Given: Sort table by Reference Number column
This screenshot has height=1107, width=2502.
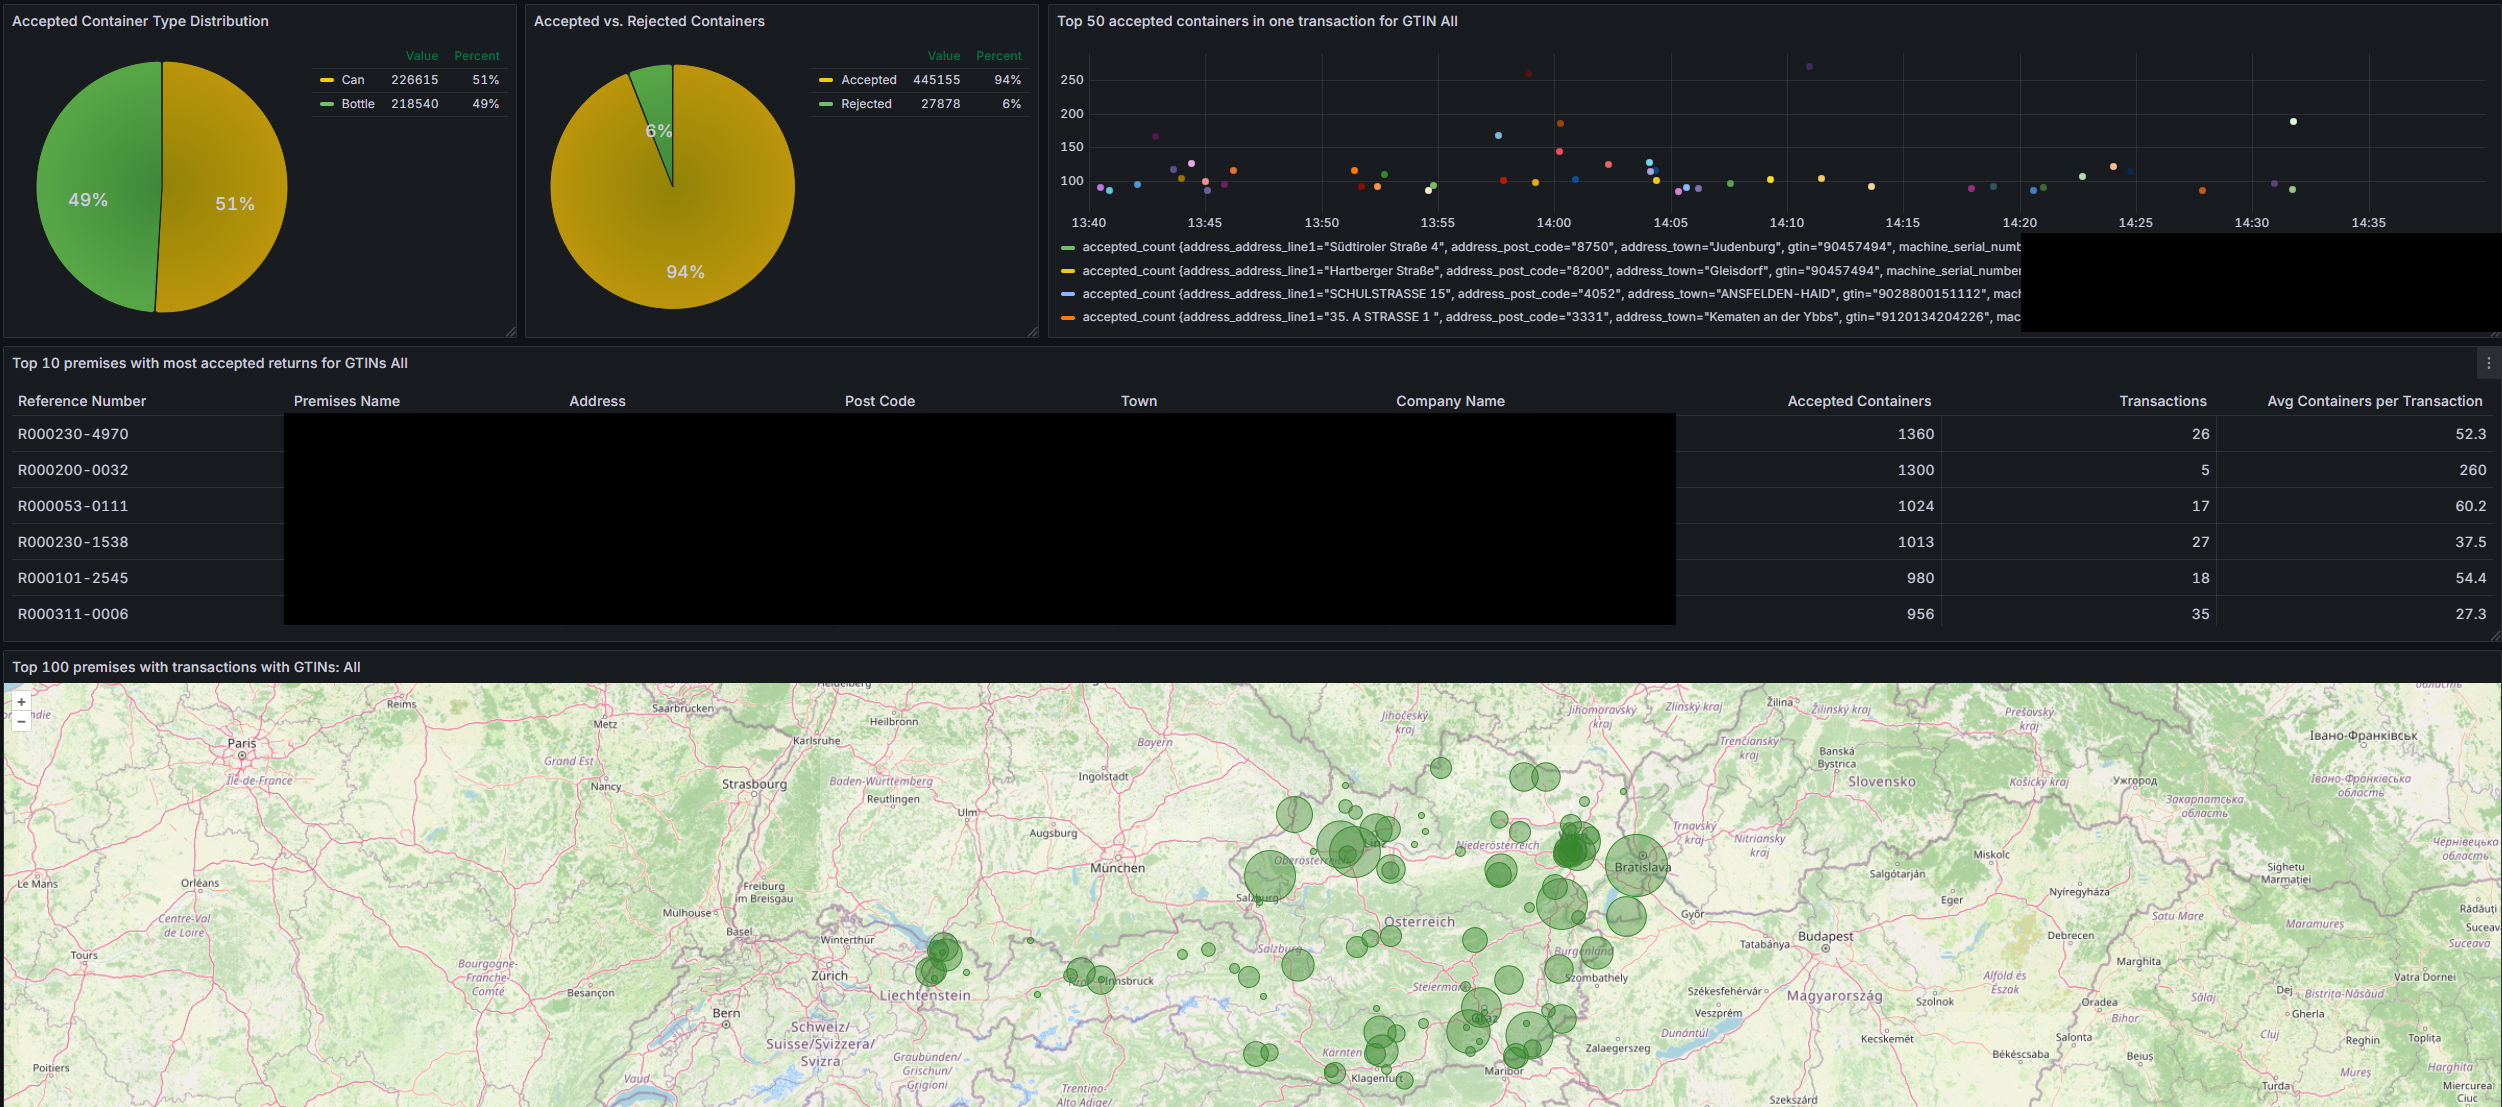Looking at the screenshot, I should tap(82, 401).
